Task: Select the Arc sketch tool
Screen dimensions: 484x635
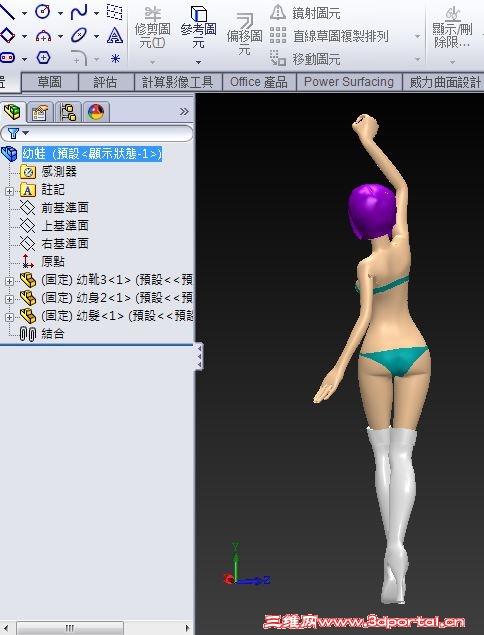Action: tap(43, 36)
